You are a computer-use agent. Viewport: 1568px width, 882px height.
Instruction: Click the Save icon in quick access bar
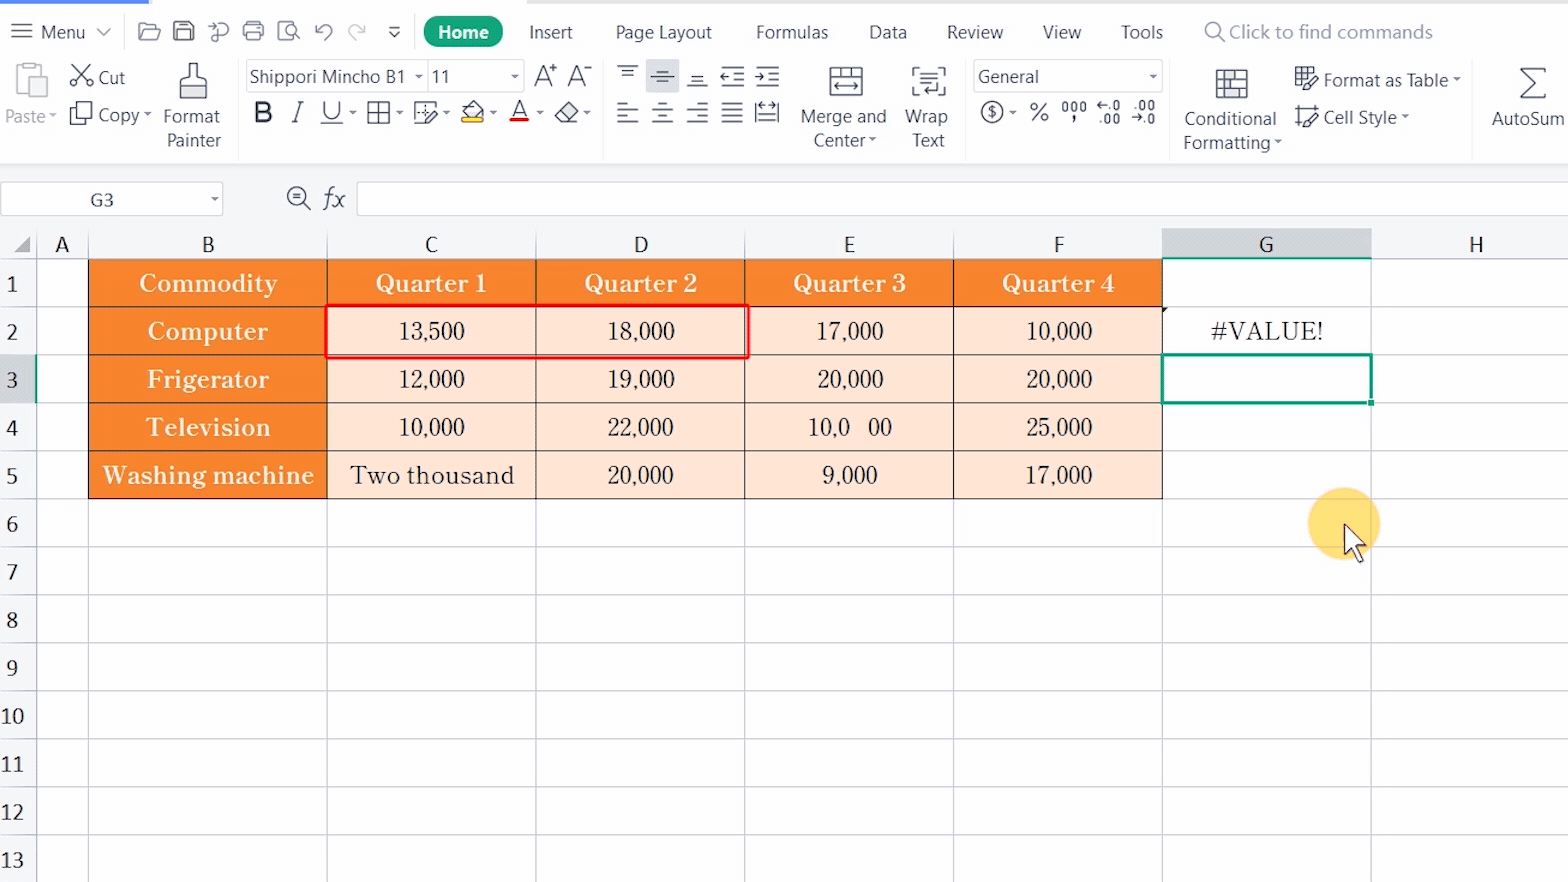pos(184,32)
